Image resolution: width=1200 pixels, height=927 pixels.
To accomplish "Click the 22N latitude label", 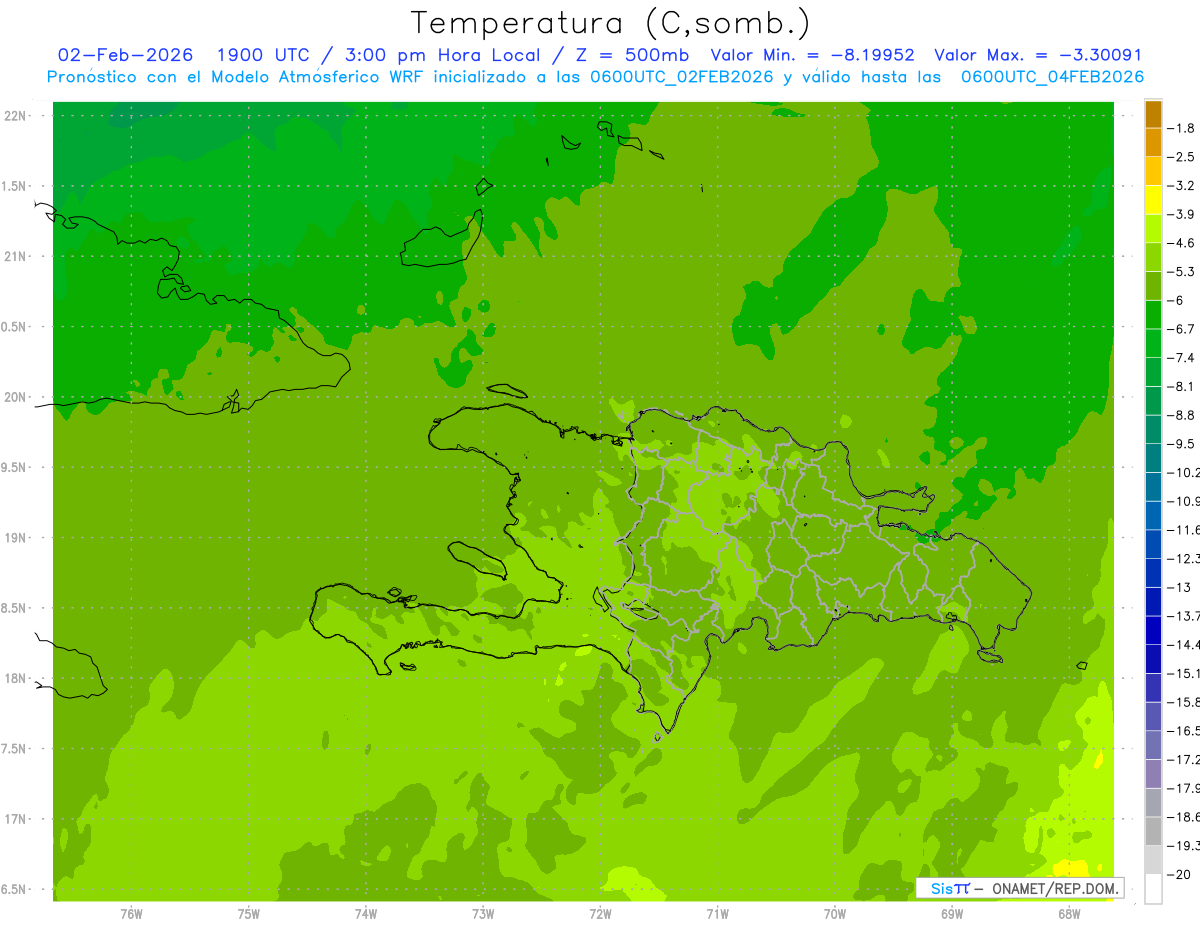I will [15, 116].
